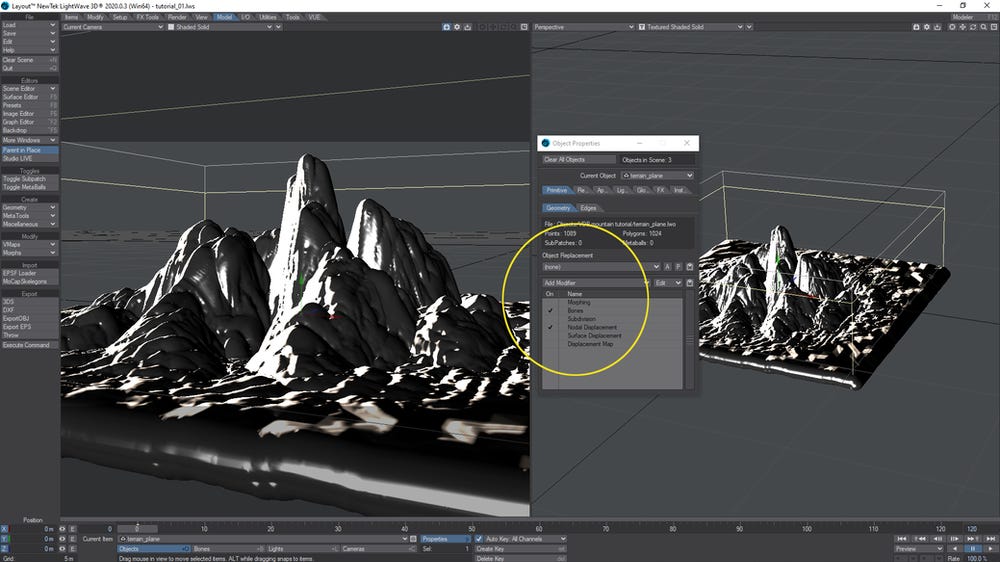Open the Surface Editor
1000x562 pixels.
pyautogui.click(x=29, y=97)
